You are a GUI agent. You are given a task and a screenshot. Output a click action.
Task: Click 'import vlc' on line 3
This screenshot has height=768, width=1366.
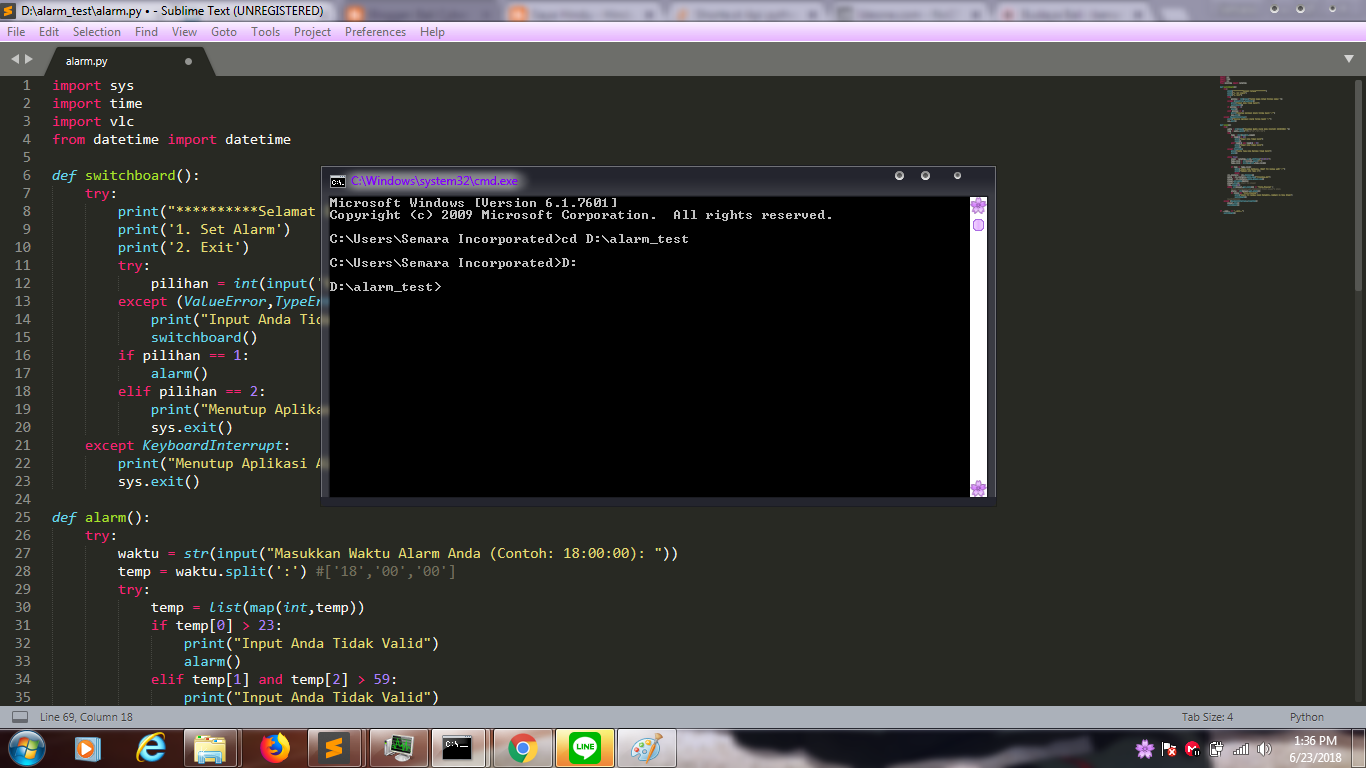tap(93, 121)
